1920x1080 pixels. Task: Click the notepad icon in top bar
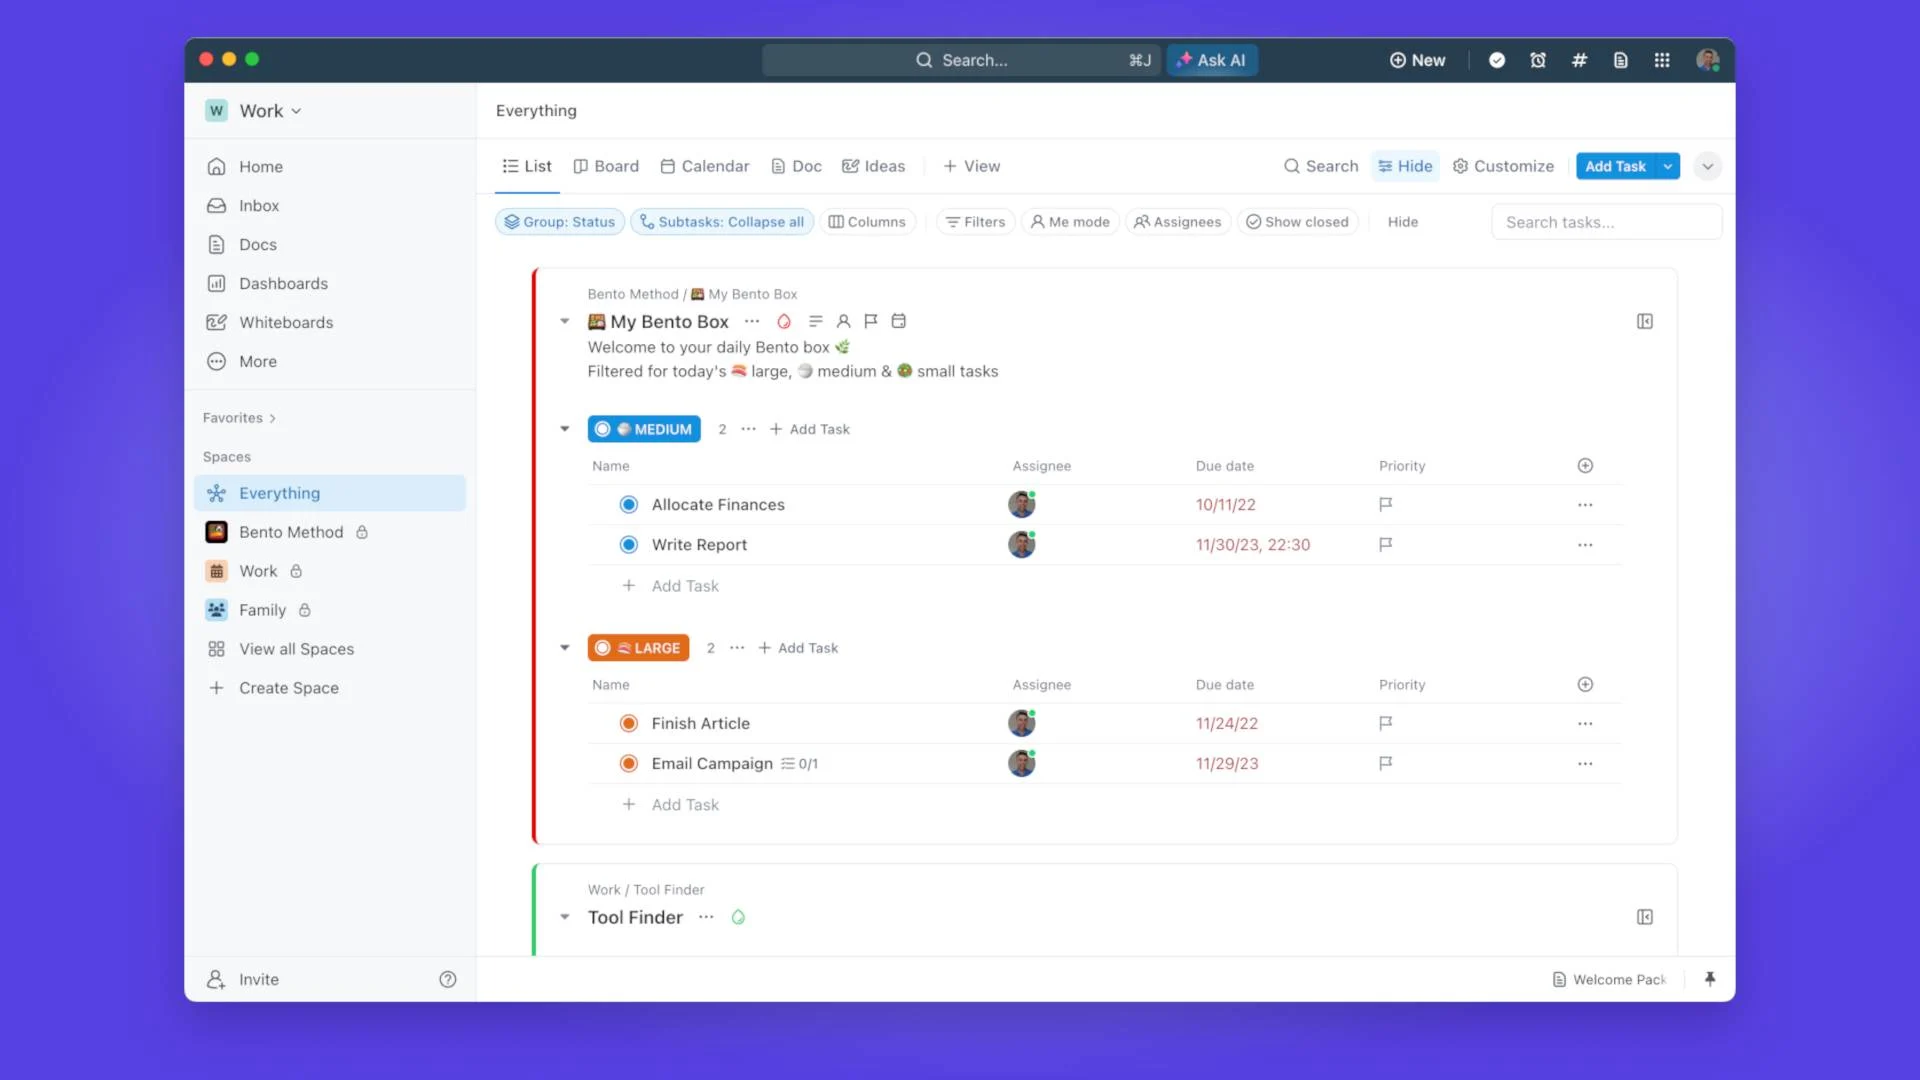click(1620, 60)
